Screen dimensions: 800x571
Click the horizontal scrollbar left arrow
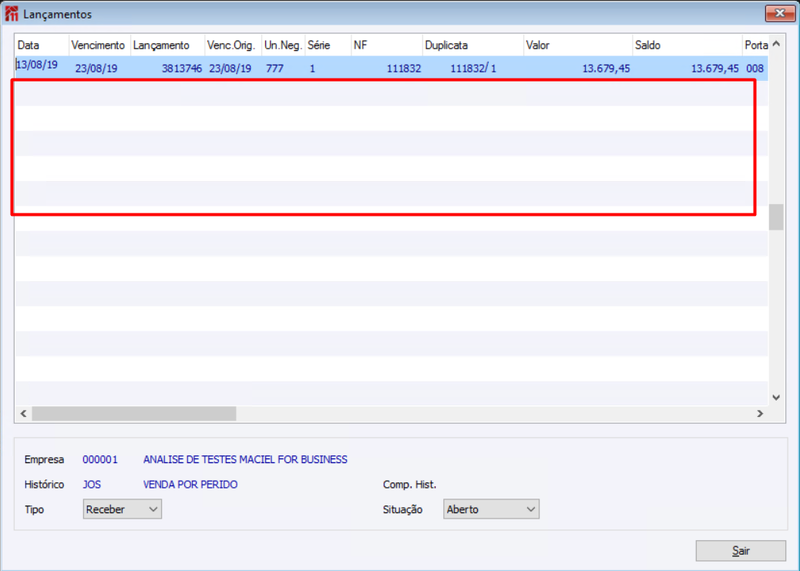(23, 413)
